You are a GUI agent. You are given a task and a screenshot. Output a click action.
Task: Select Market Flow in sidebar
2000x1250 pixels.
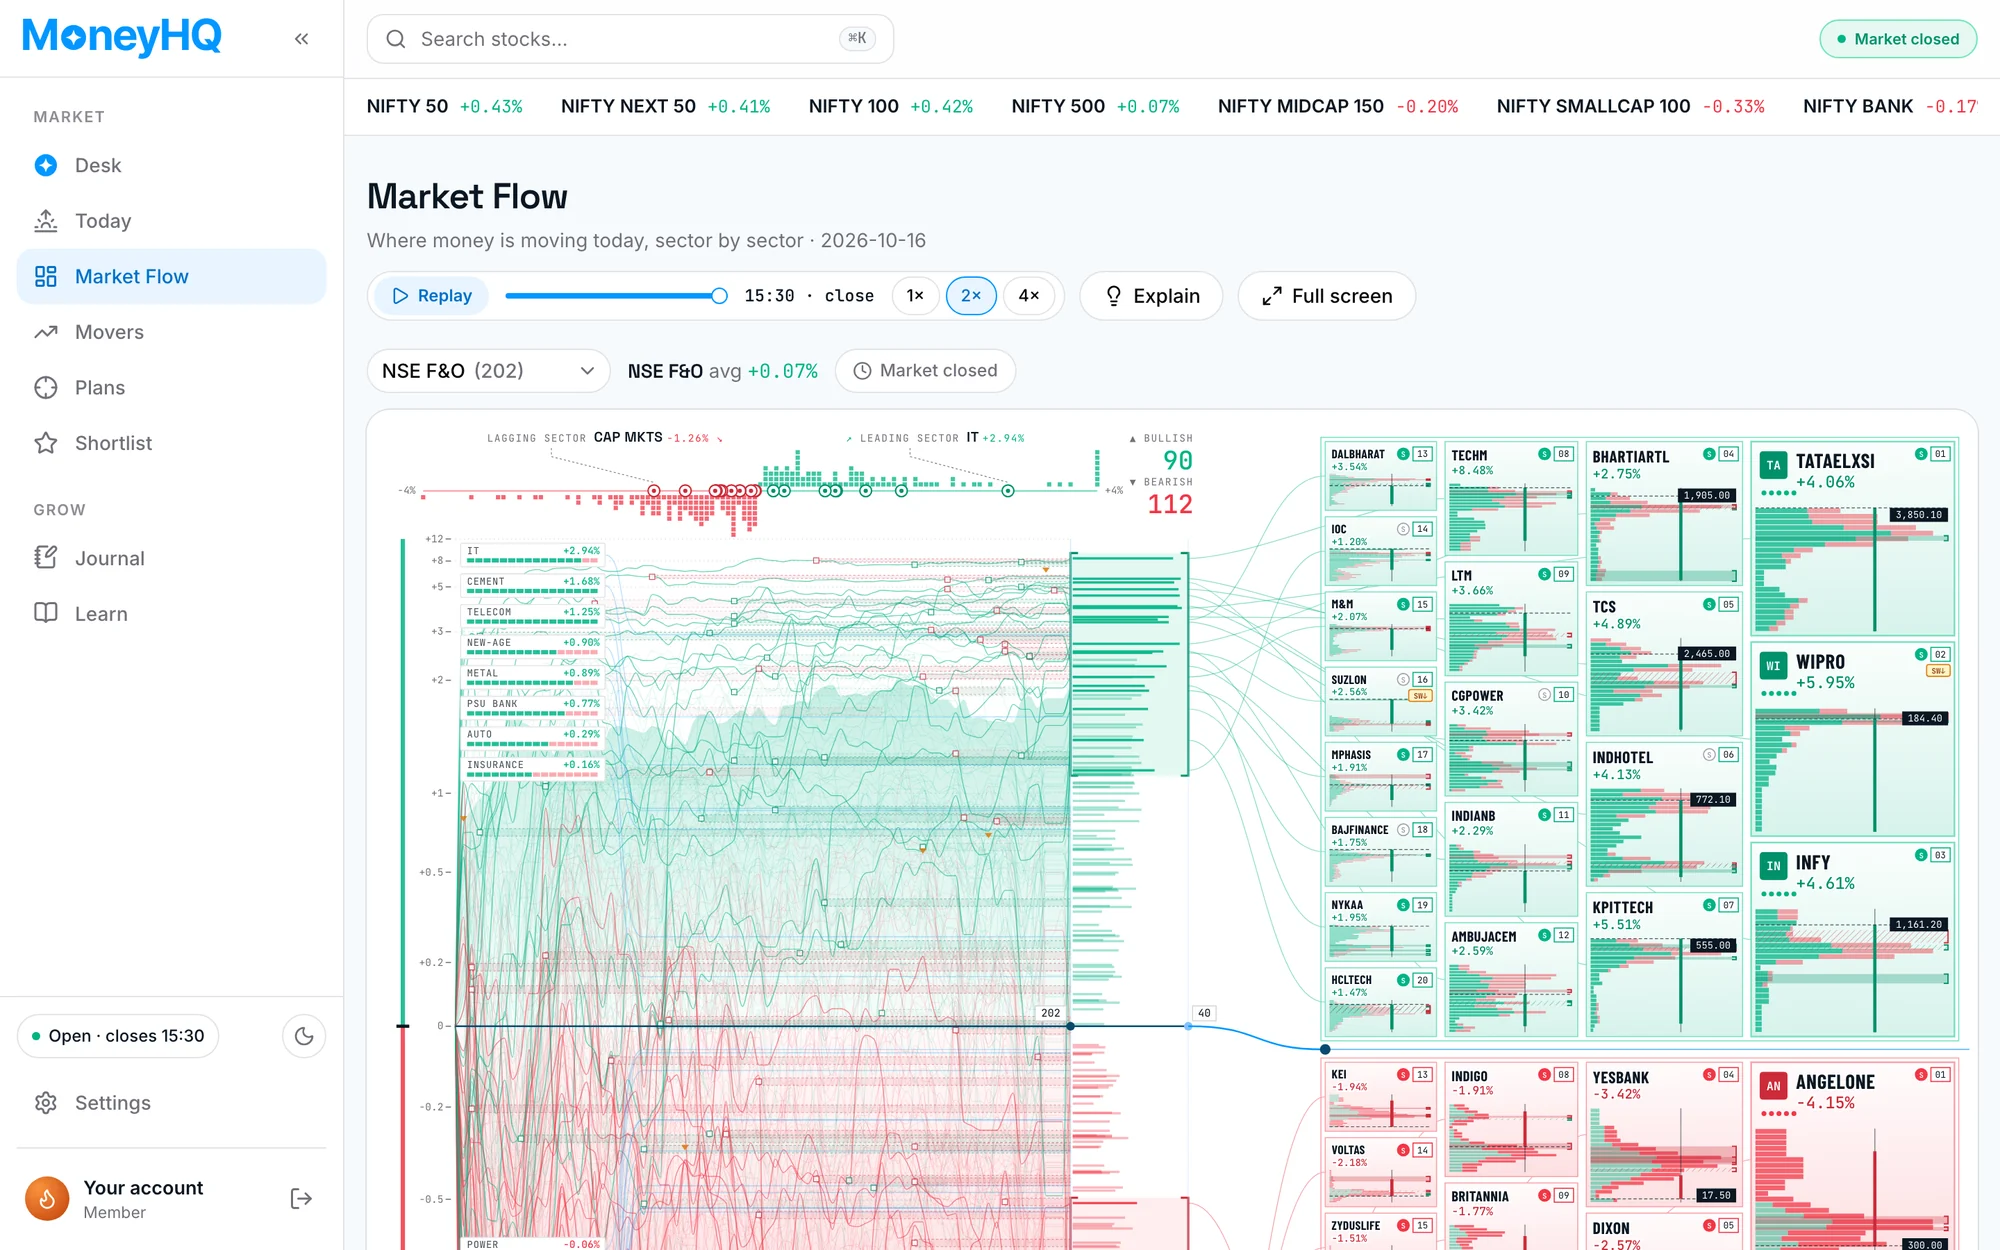(x=172, y=276)
